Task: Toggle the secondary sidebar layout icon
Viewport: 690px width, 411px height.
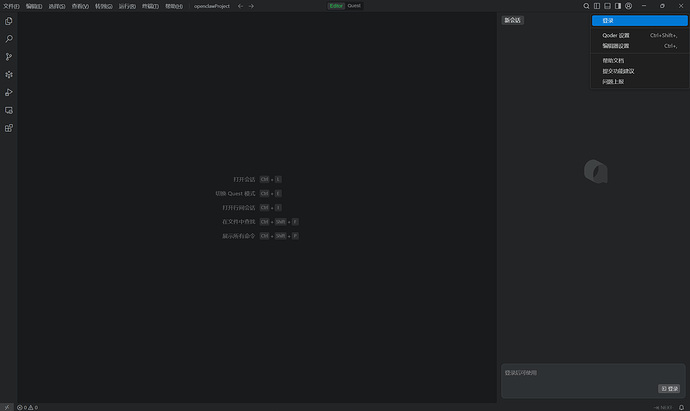Action: [617, 6]
